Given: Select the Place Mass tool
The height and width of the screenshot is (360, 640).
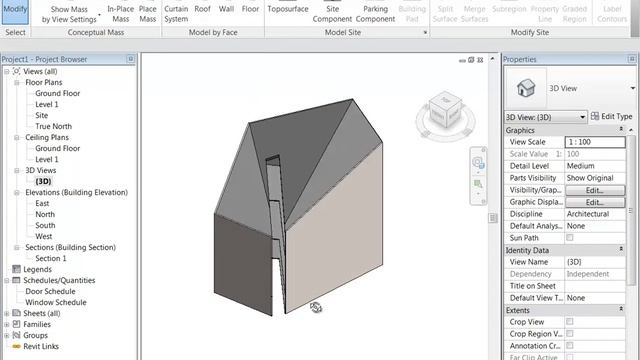Looking at the screenshot, I should click(x=147, y=14).
